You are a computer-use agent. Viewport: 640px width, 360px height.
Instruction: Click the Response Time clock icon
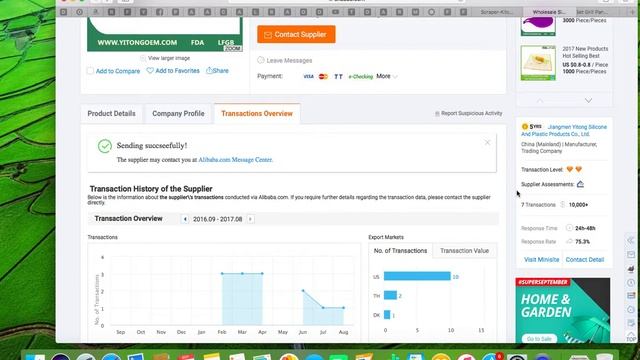pos(569,228)
